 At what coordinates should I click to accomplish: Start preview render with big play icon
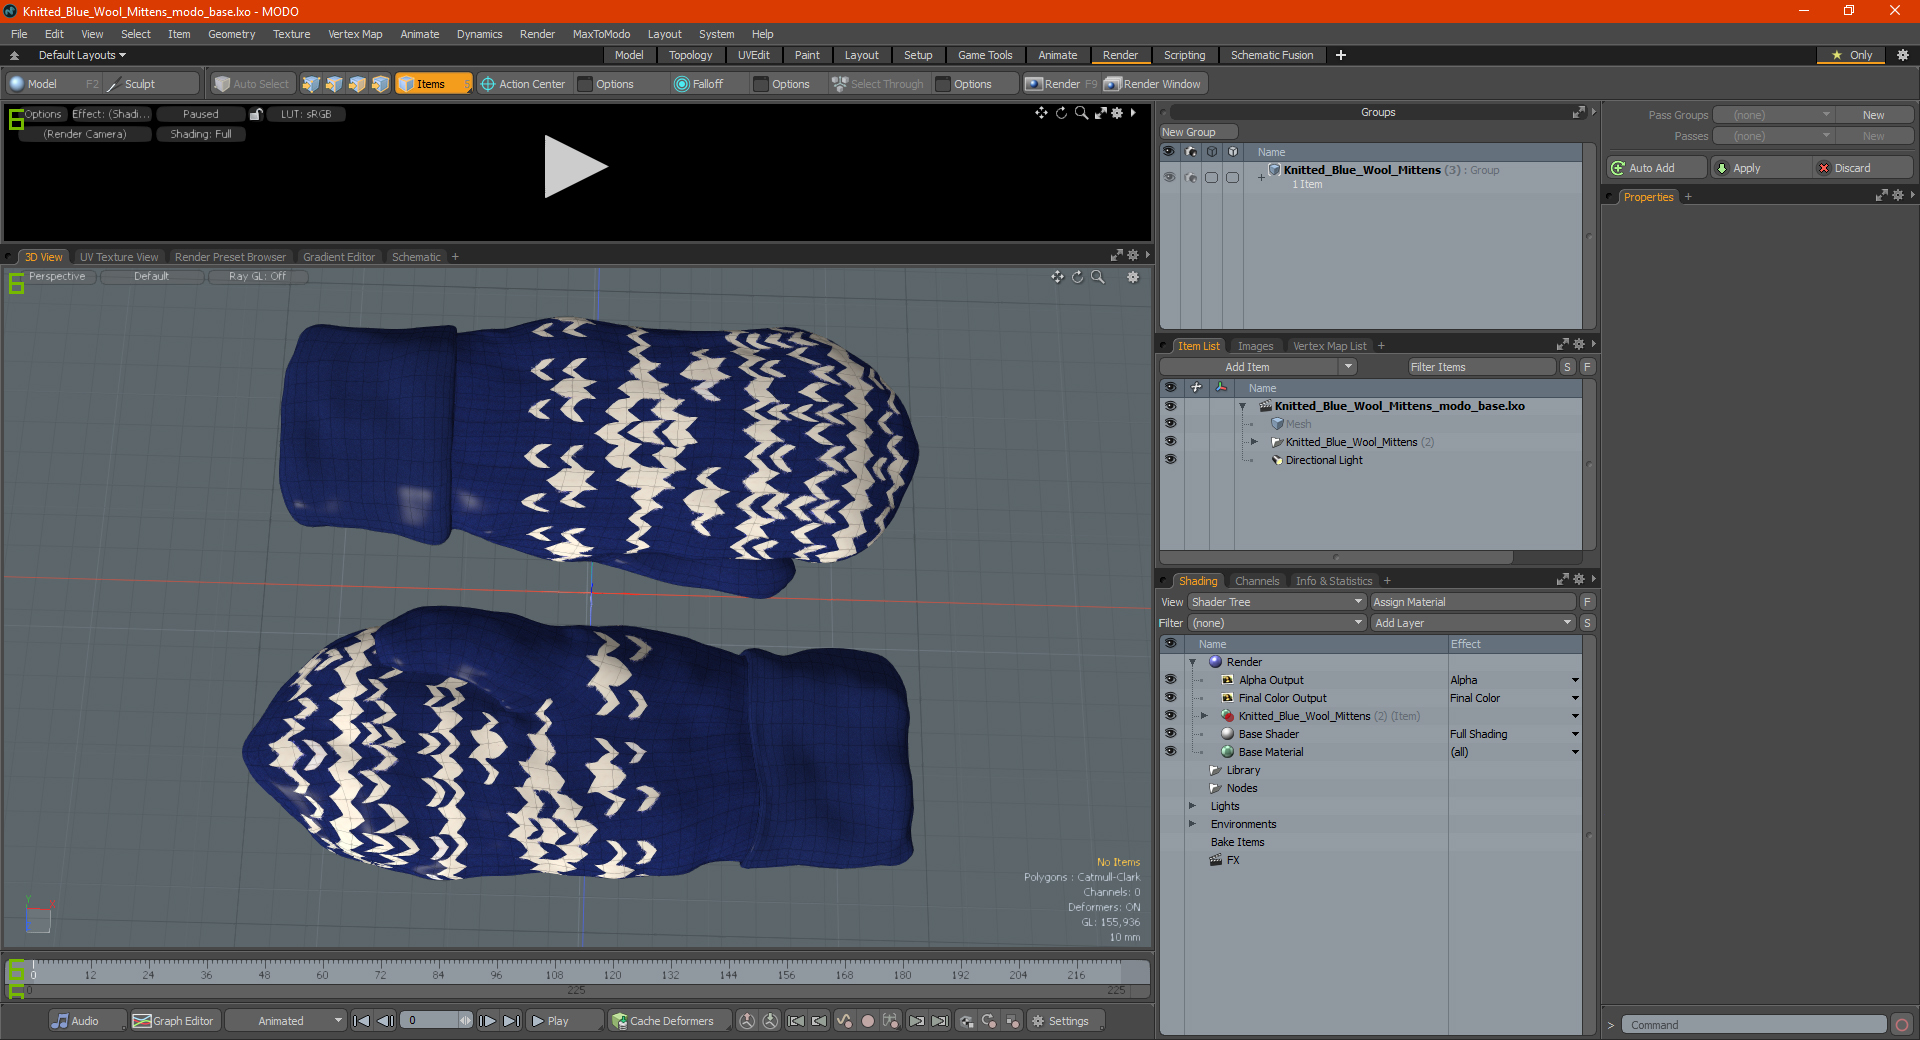tap(575, 166)
